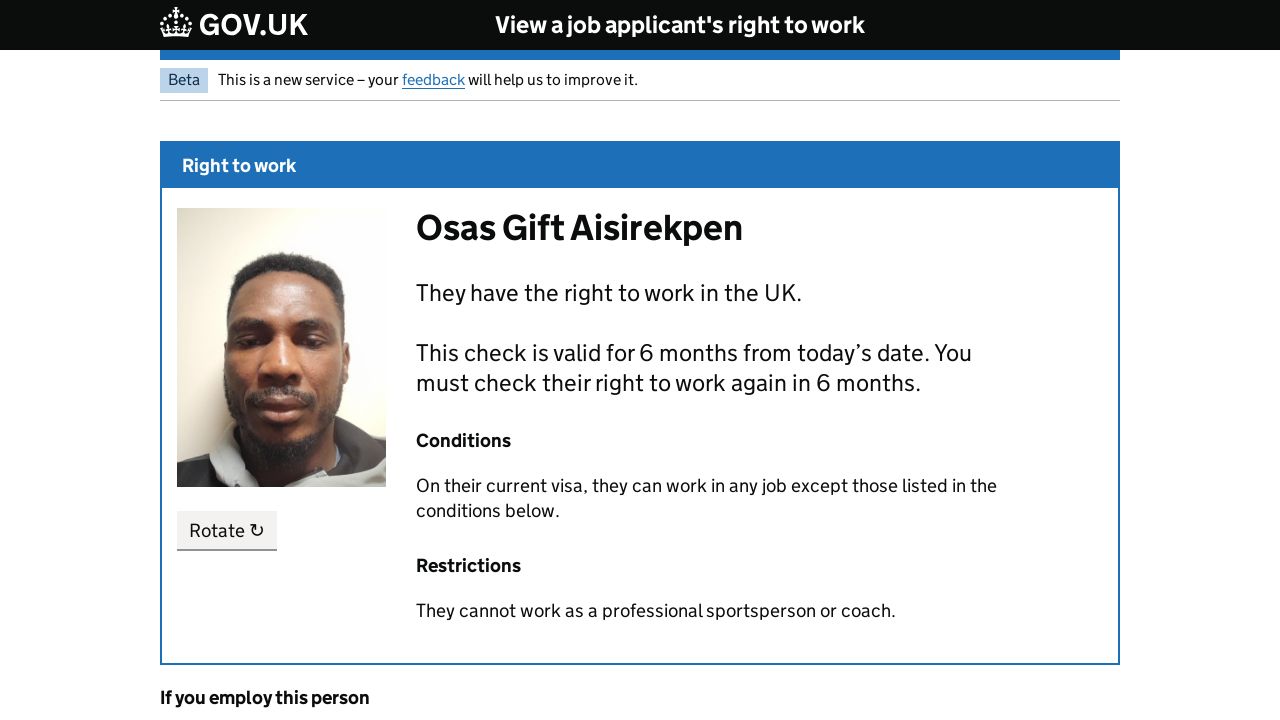Viewport: 1280px width, 720px height.
Task: Click the applicant photo thumbnail
Action: 281,347
